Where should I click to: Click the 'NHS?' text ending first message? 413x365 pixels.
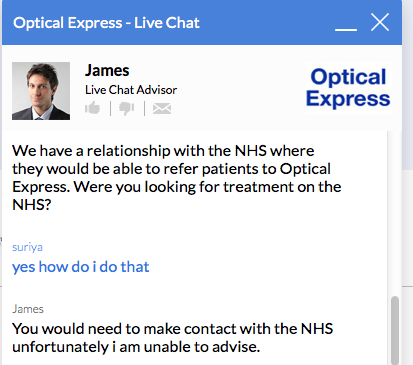point(32,205)
